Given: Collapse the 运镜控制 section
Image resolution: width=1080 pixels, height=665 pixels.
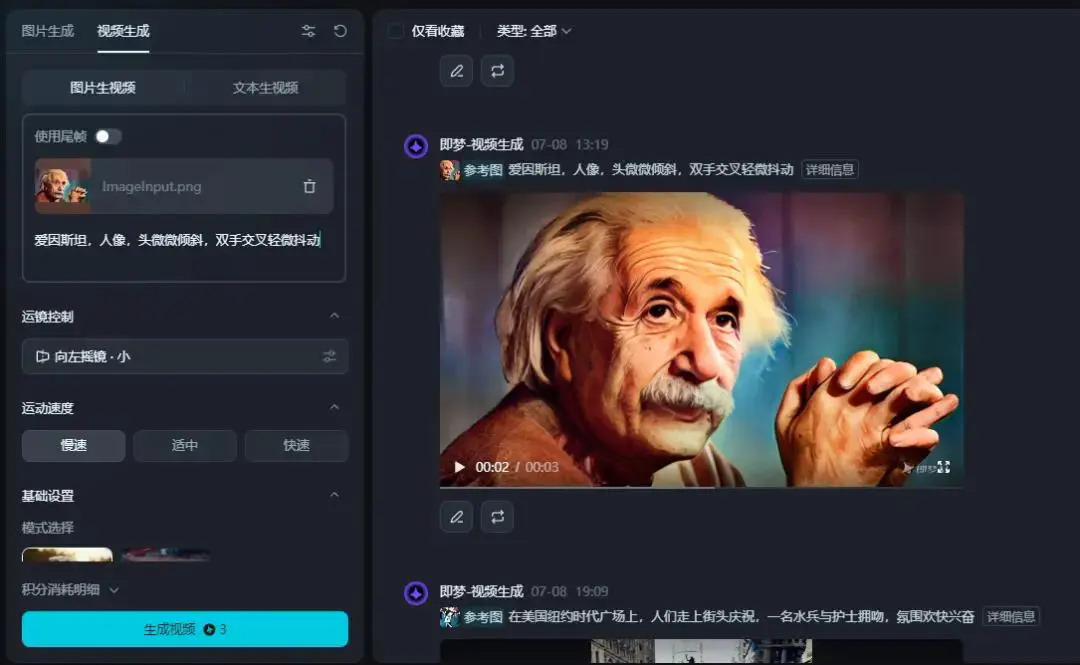Looking at the screenshot, I should [x=334, y=316].
